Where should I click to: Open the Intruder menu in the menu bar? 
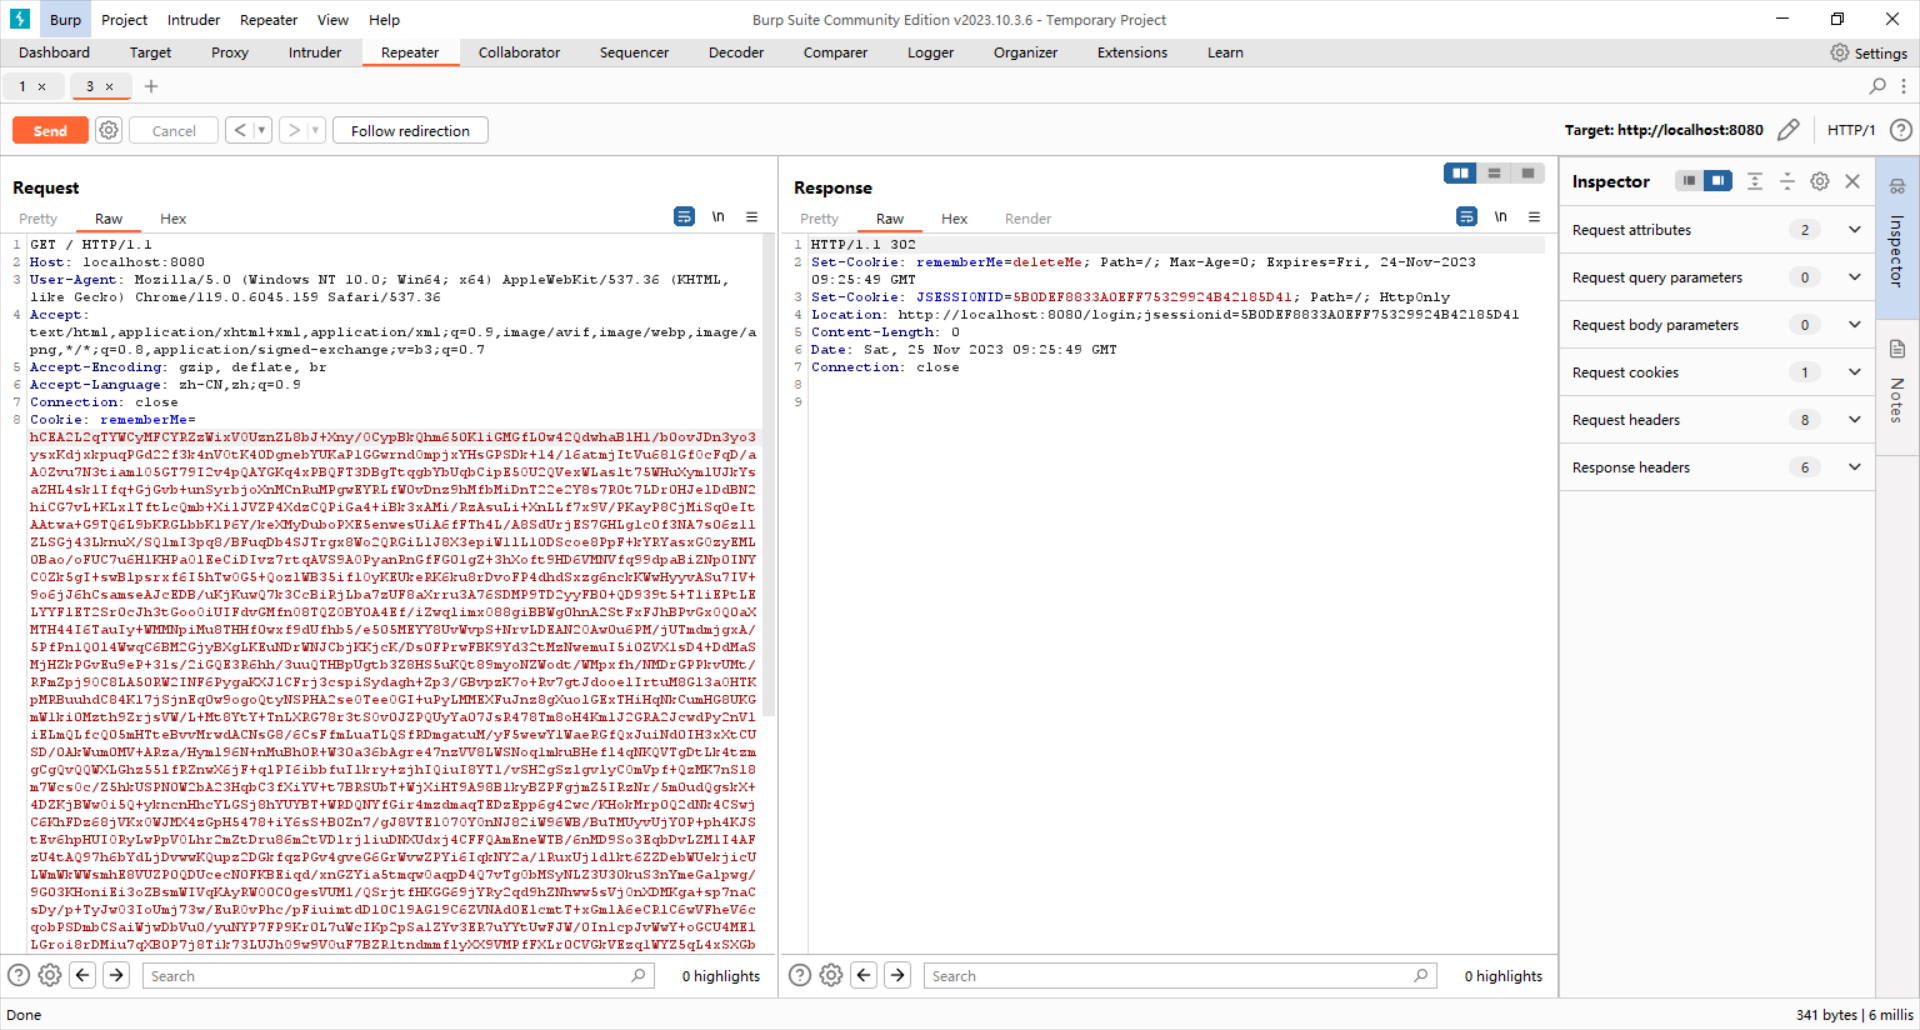click(193, 20)
